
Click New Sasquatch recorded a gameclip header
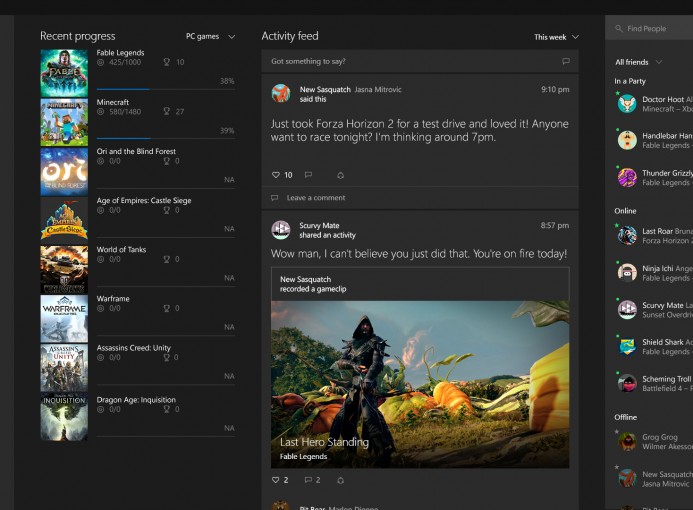pyautogui.click(x=420, y=284)
